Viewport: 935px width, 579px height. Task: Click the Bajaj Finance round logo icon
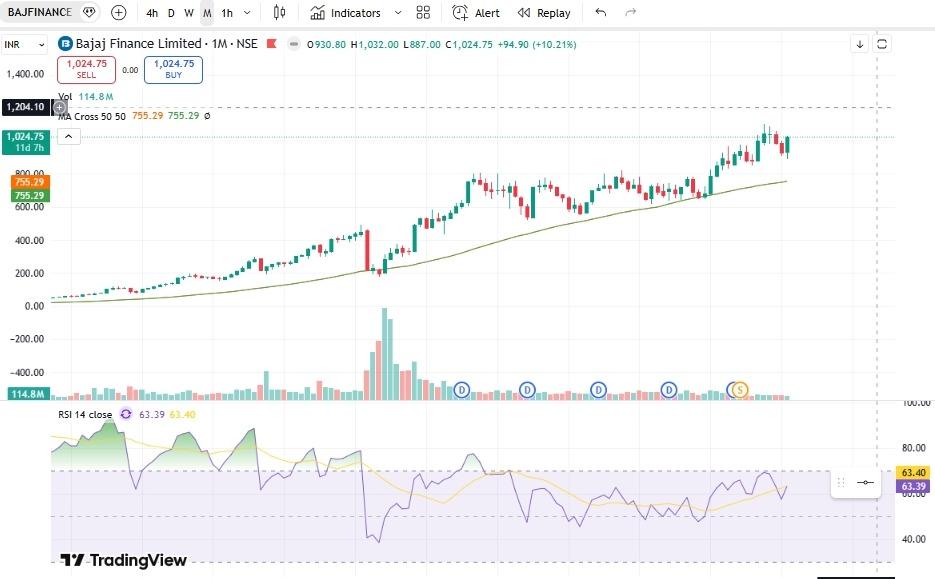click(65, 44)
